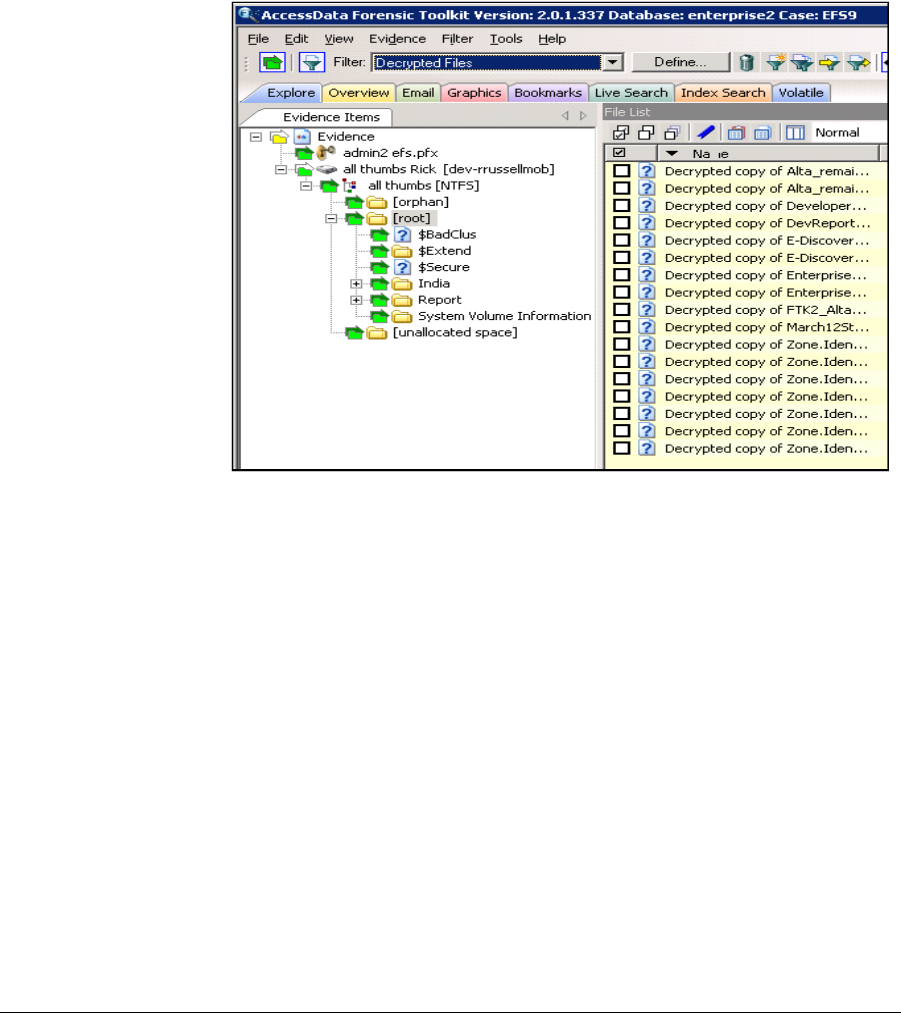
Task: Switch to the Bookmarks tab
Action: tap(548, 93)
